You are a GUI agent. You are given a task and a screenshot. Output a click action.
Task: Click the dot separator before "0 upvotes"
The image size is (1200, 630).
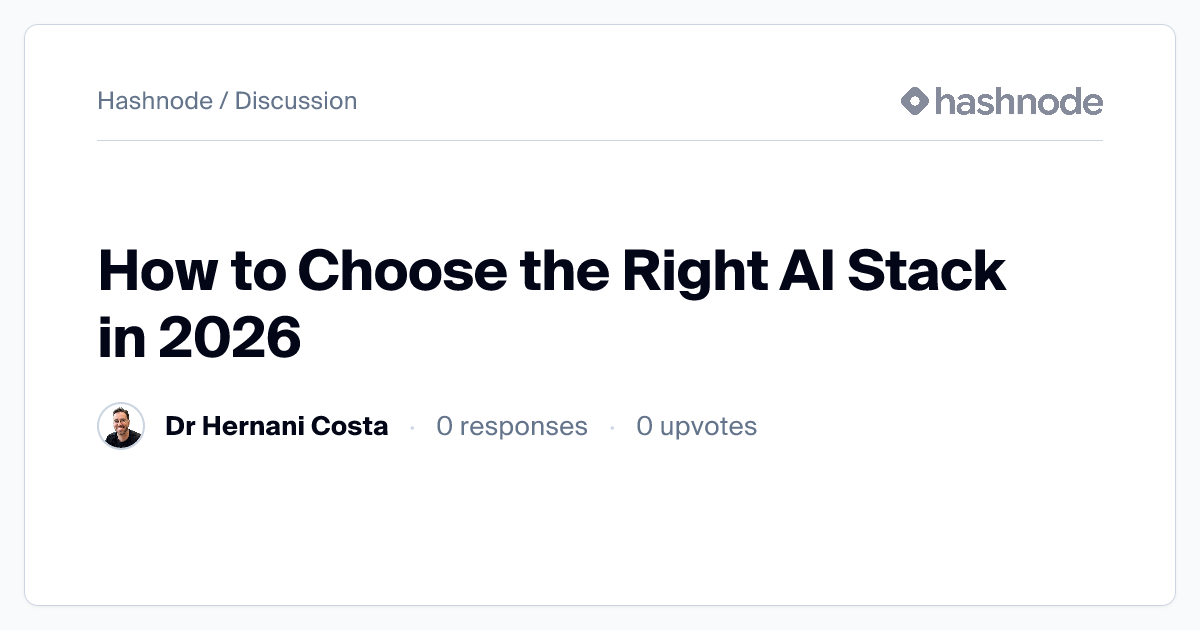pyautogui.click(x=612, y=428)
